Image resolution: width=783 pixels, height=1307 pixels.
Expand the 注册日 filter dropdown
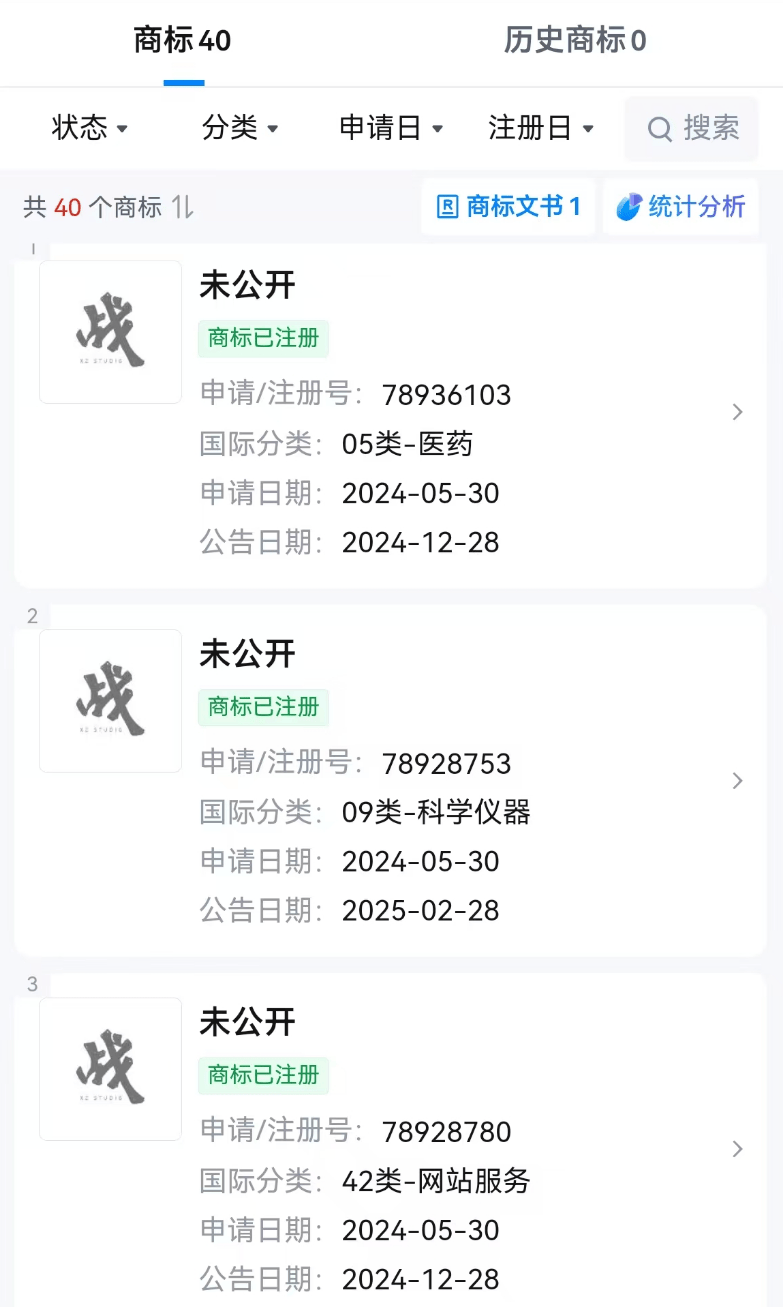pos(541,128)
